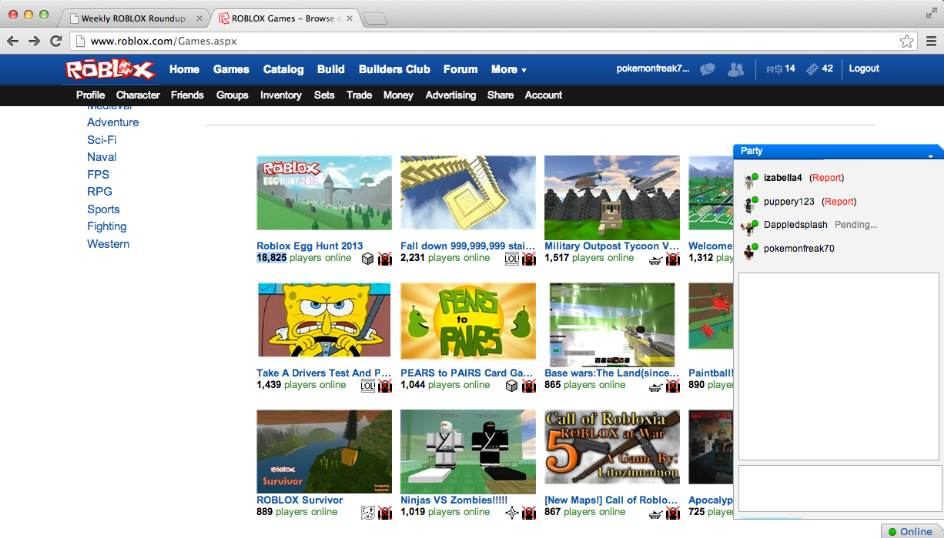Click pokemonfreak7... username in header

pyautogui.click(x=653, y=69)
